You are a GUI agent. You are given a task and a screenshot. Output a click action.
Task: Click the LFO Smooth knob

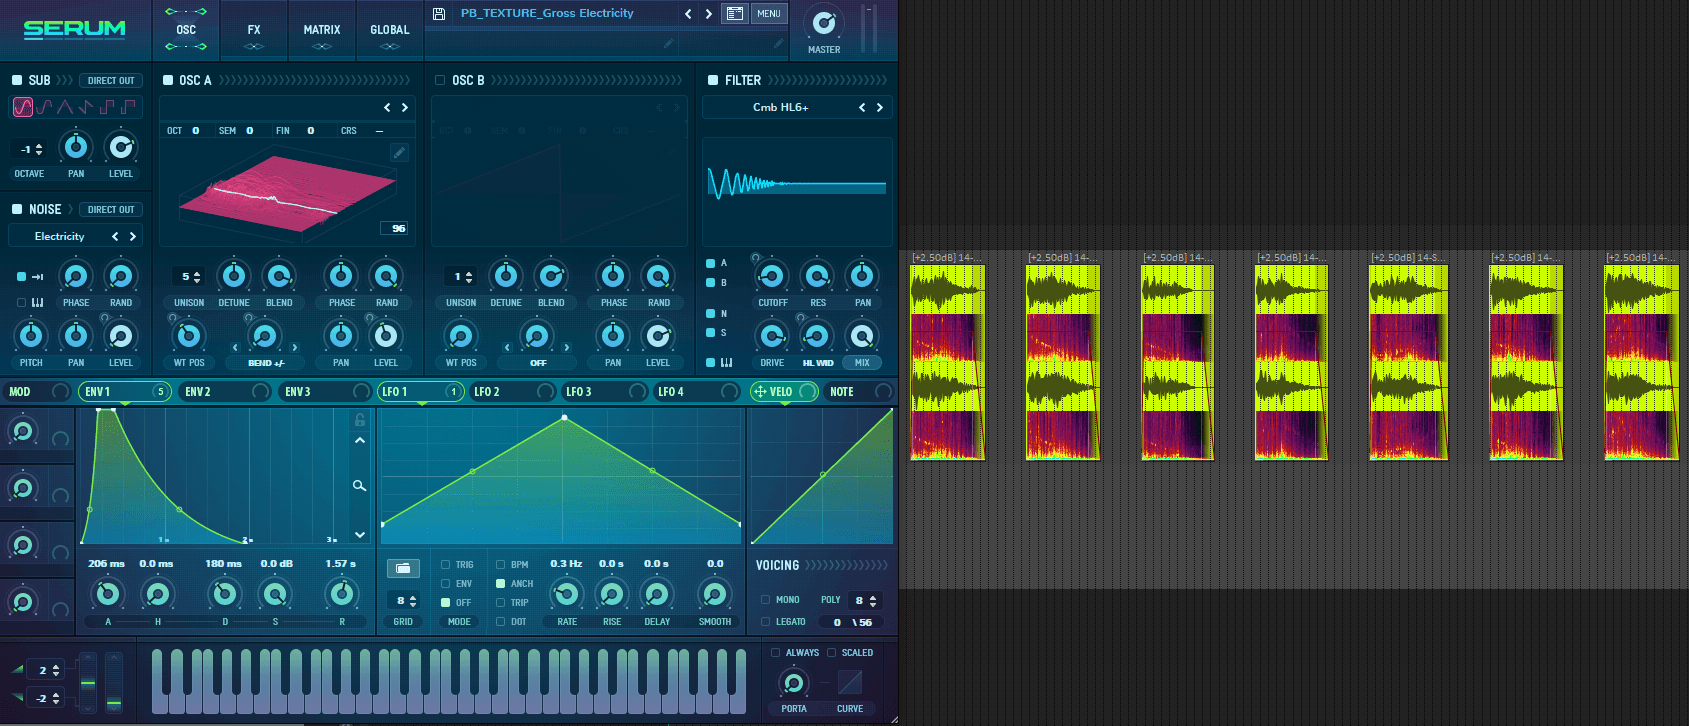point(714,595)
